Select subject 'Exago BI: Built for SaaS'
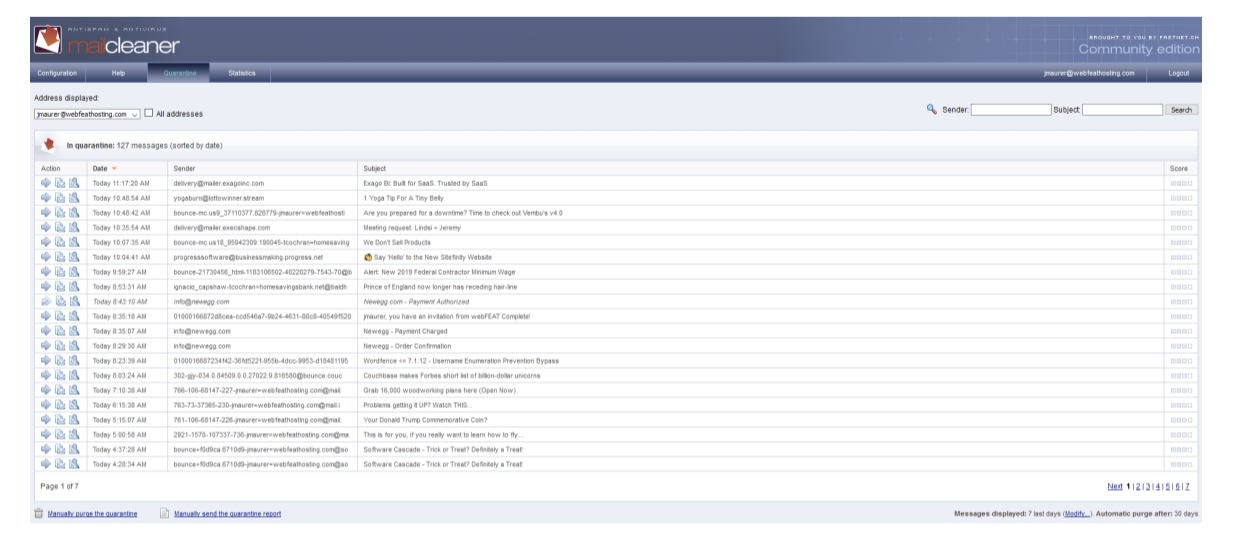Image resolution: width=1238 pixels, height=540 pixels. pos(424,184)
